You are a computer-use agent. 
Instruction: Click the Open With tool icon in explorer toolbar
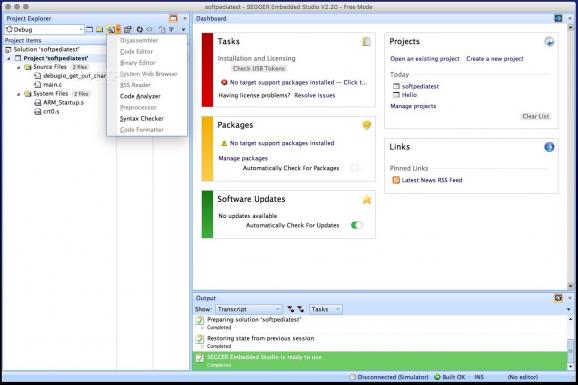tap(110, 30)
